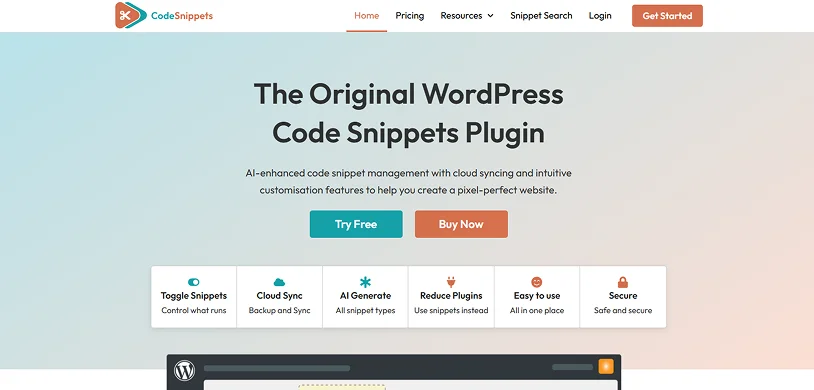Click the Try Free button

click(356, 224)
